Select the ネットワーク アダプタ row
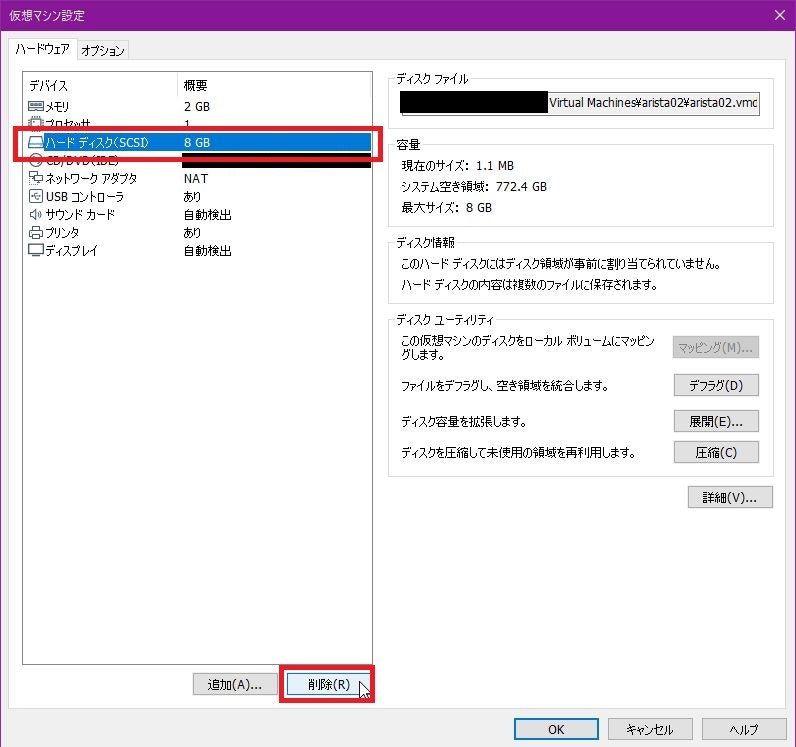 pyautogui.click(x=197, y=178)
